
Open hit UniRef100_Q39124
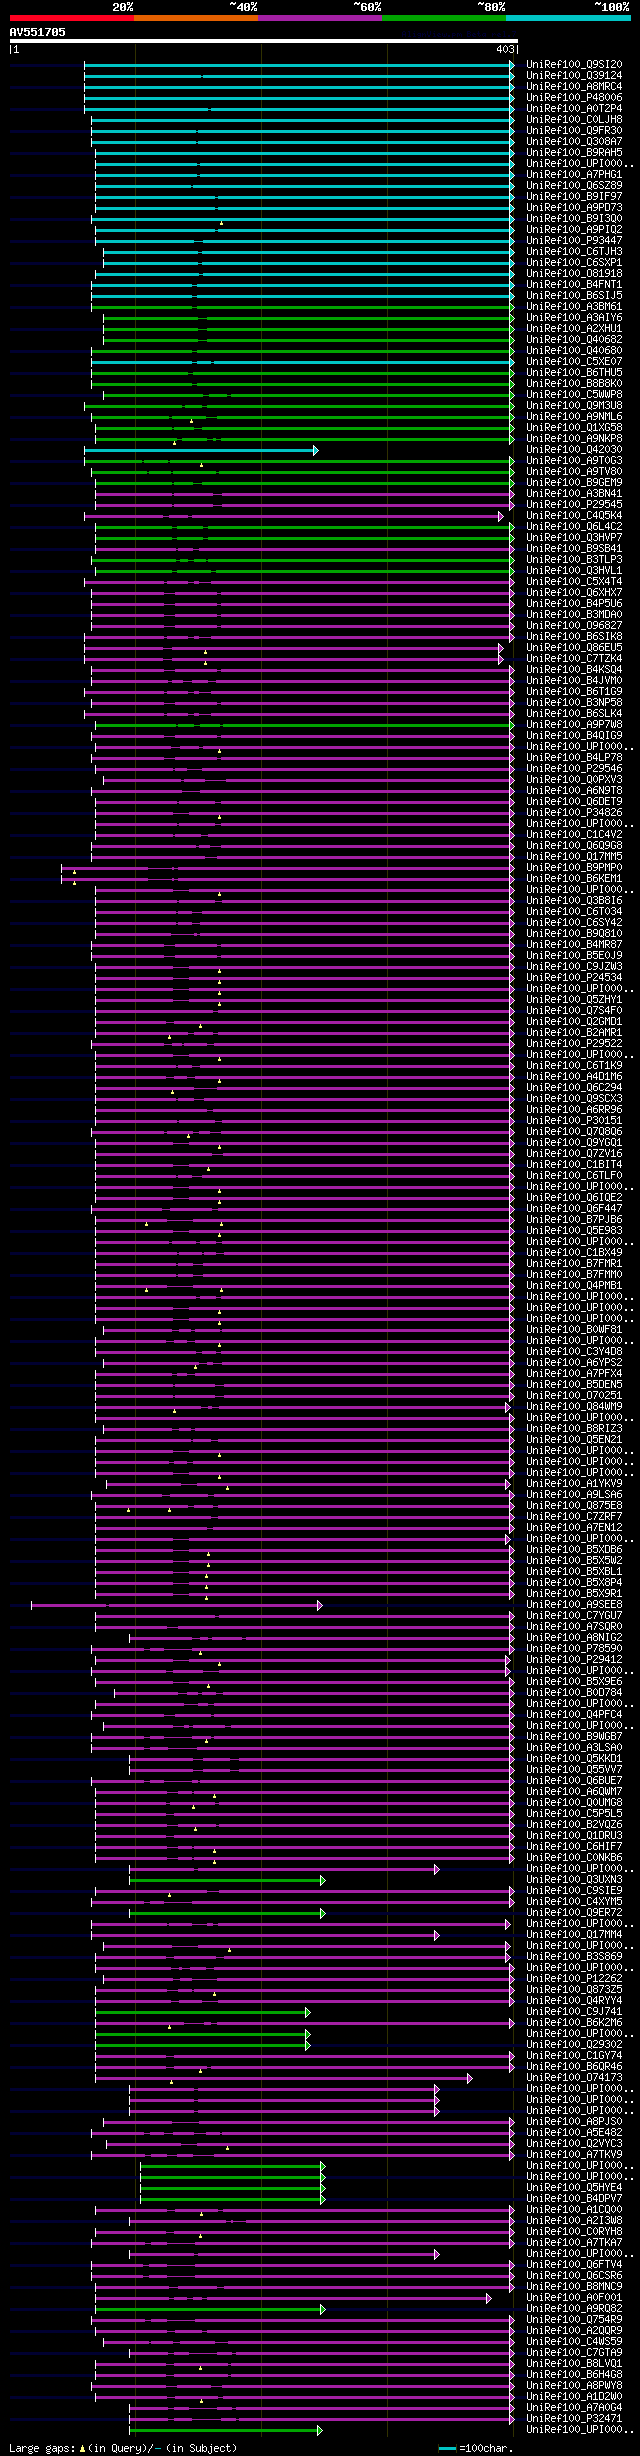coord(574,75)
